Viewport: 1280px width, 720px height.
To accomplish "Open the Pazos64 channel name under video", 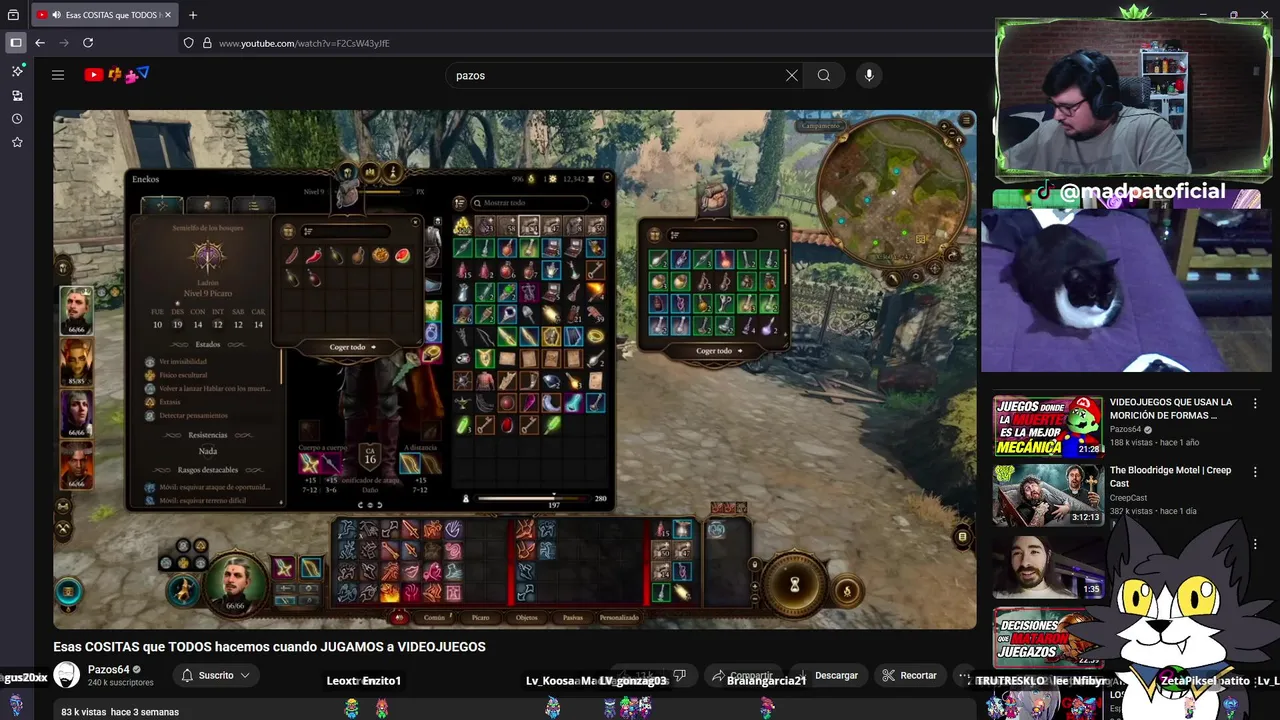I will pyautogui.click(x=109, y=670).
